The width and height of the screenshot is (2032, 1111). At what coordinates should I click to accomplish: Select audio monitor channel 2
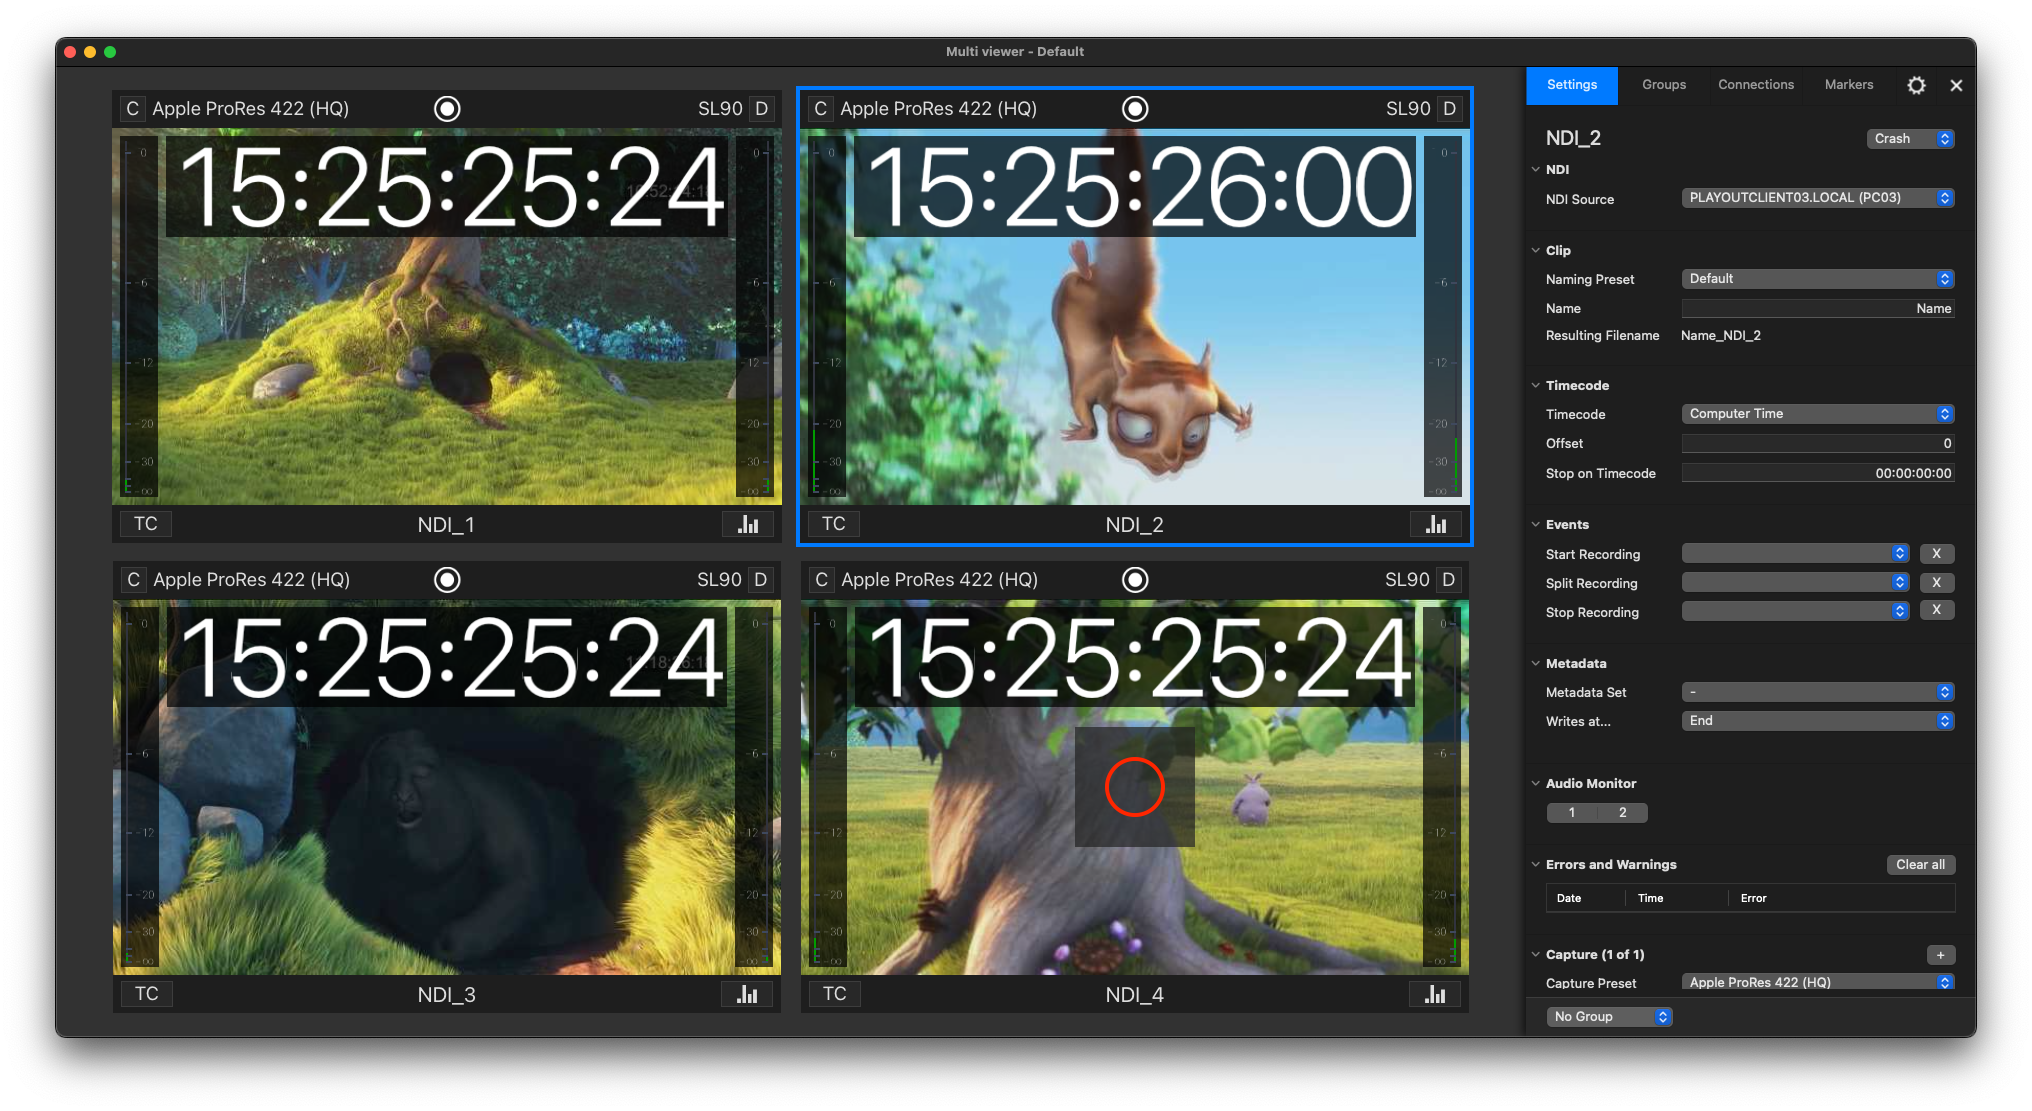1622,813
